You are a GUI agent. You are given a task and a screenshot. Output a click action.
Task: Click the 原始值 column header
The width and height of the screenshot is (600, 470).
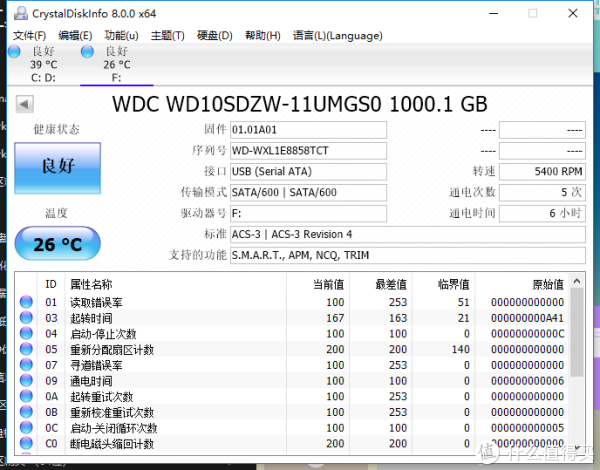coord(522,284)
